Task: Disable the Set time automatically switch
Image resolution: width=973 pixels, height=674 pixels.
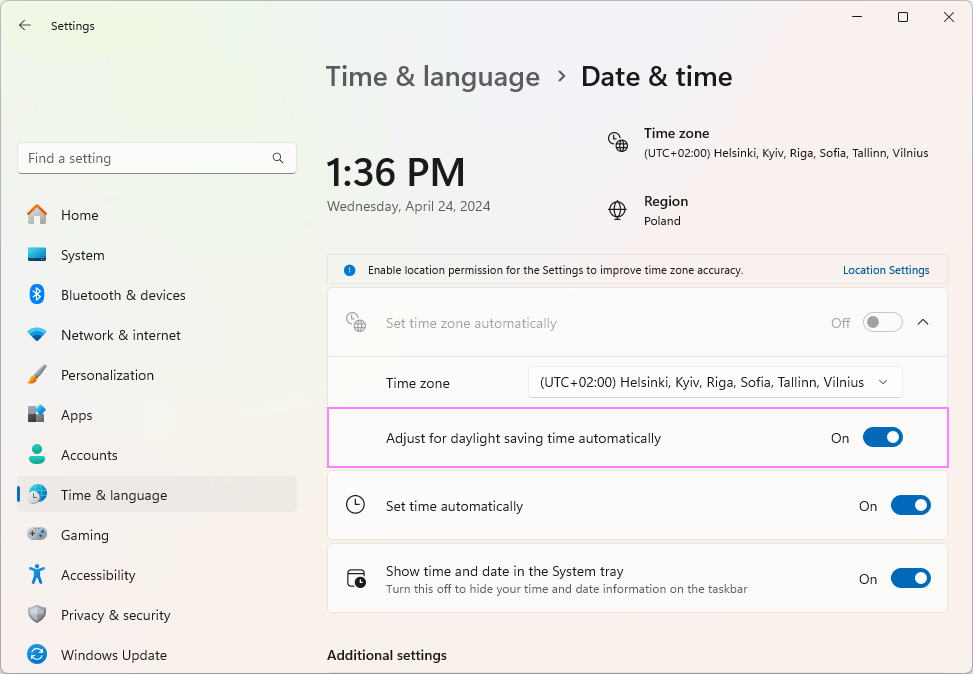Action: point(910,506)
